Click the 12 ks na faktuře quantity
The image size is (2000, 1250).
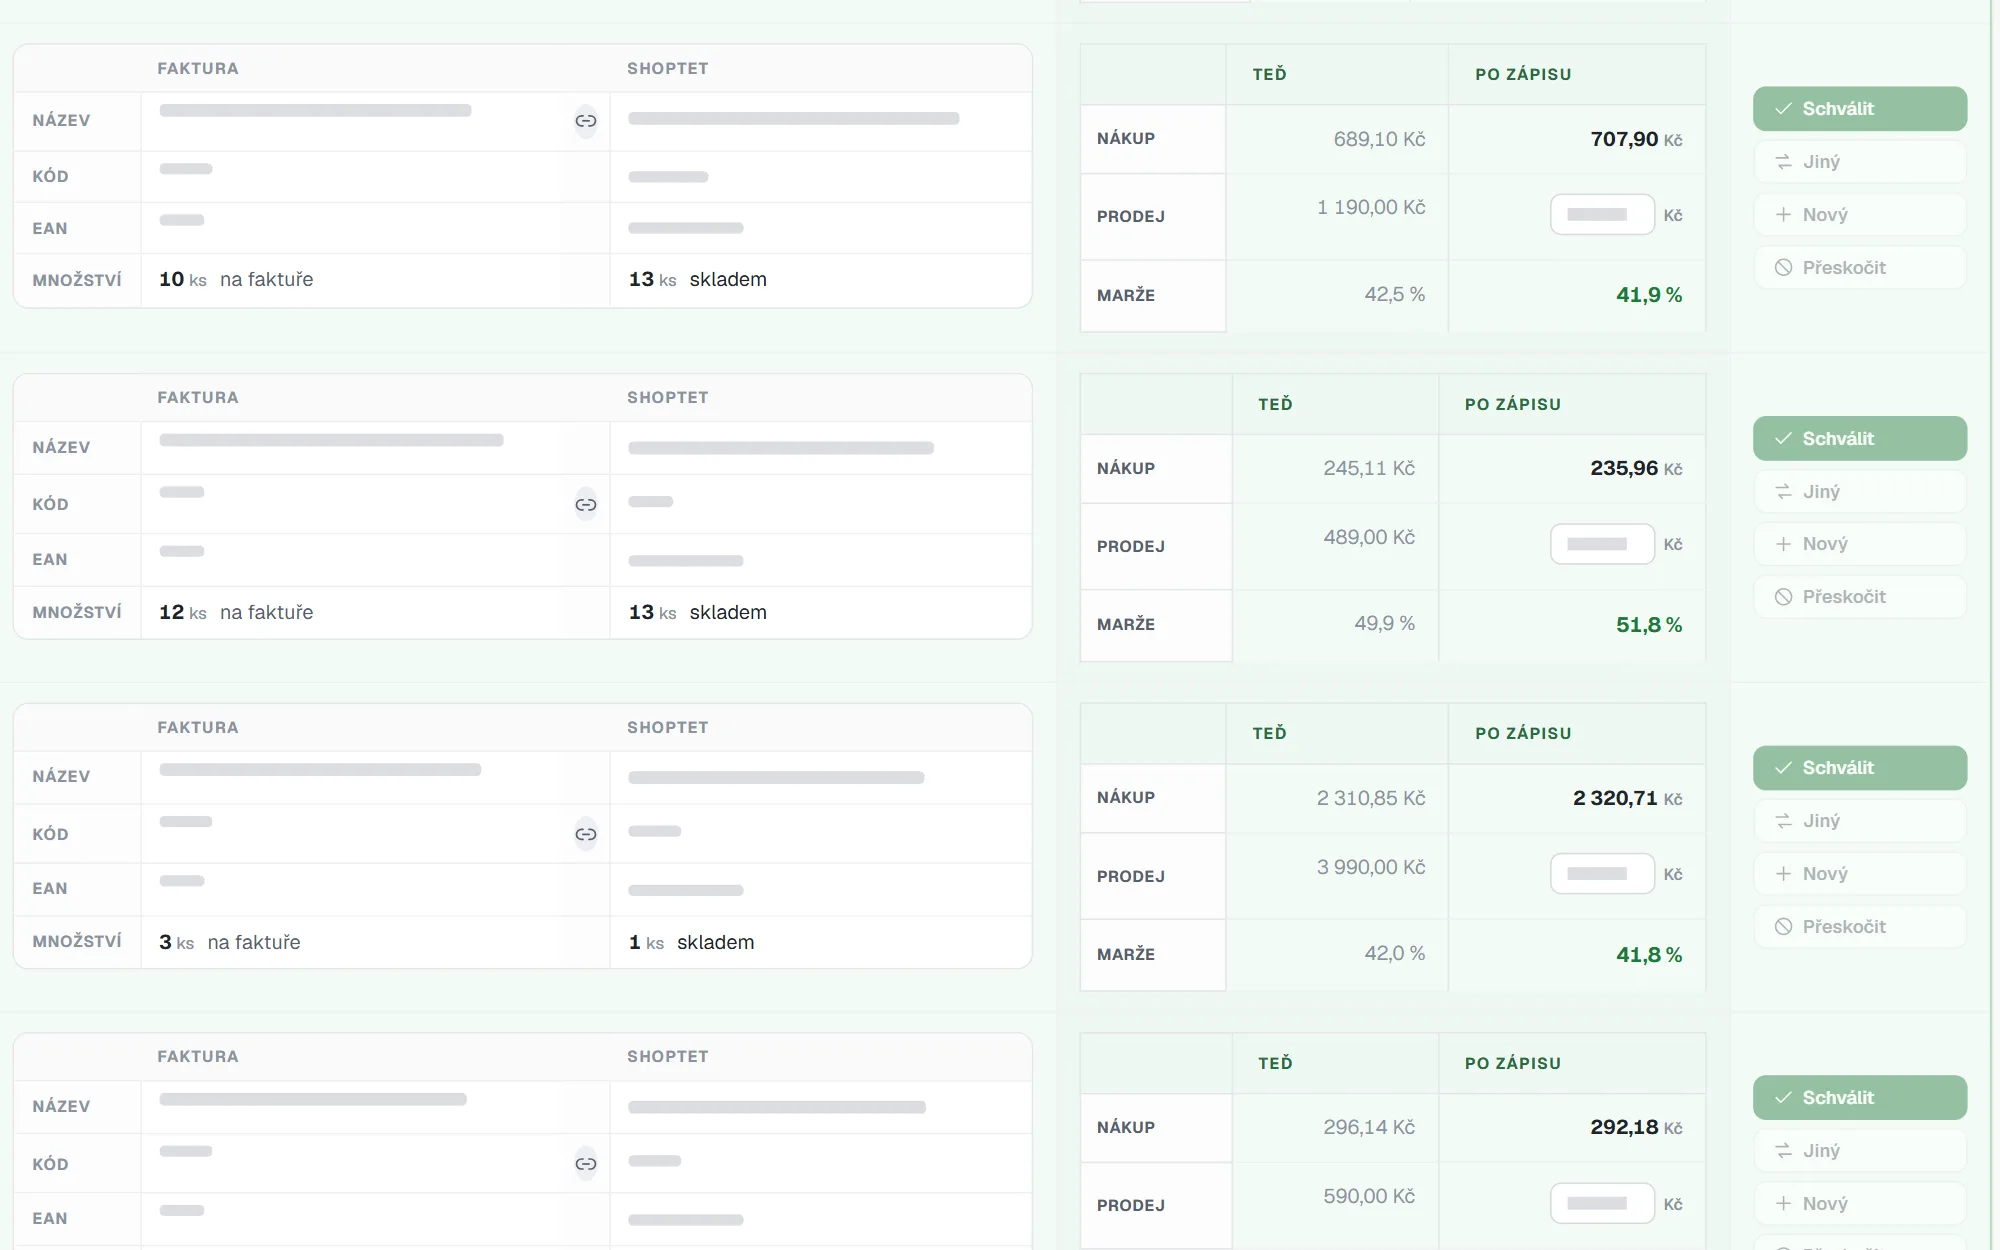pos(236,612)
